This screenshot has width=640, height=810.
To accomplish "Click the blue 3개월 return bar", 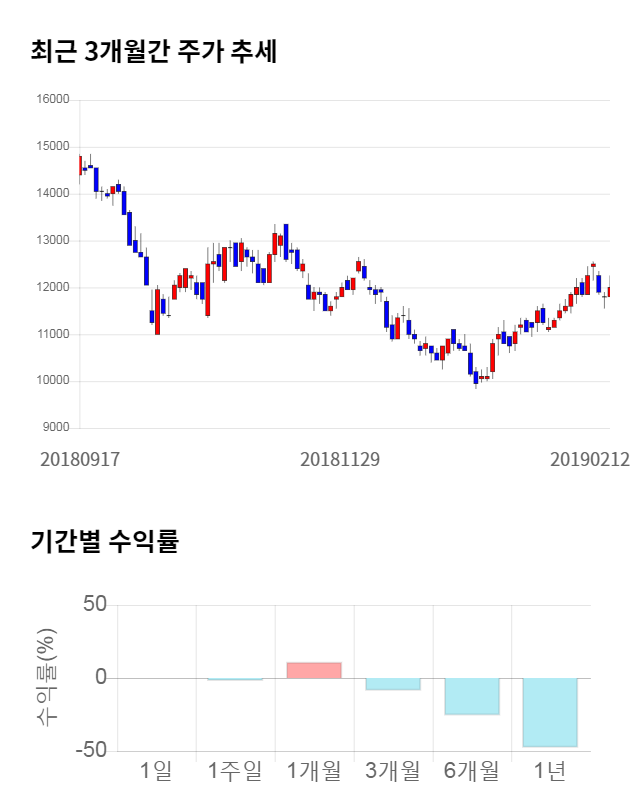I will (392, 684).
